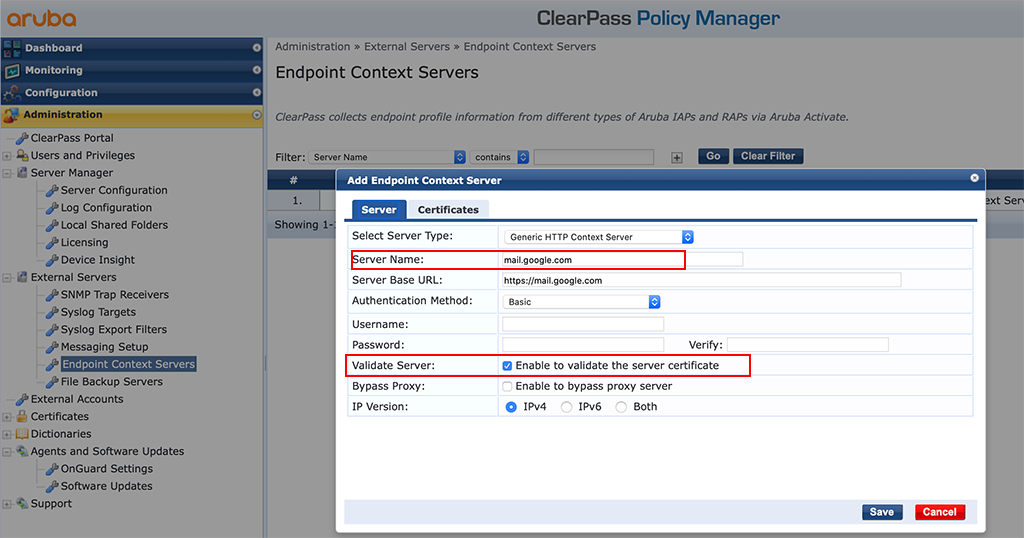This screenshot has width=1024, height=538.
Task: Click the Server Base URL field
Action: point(701,281)
